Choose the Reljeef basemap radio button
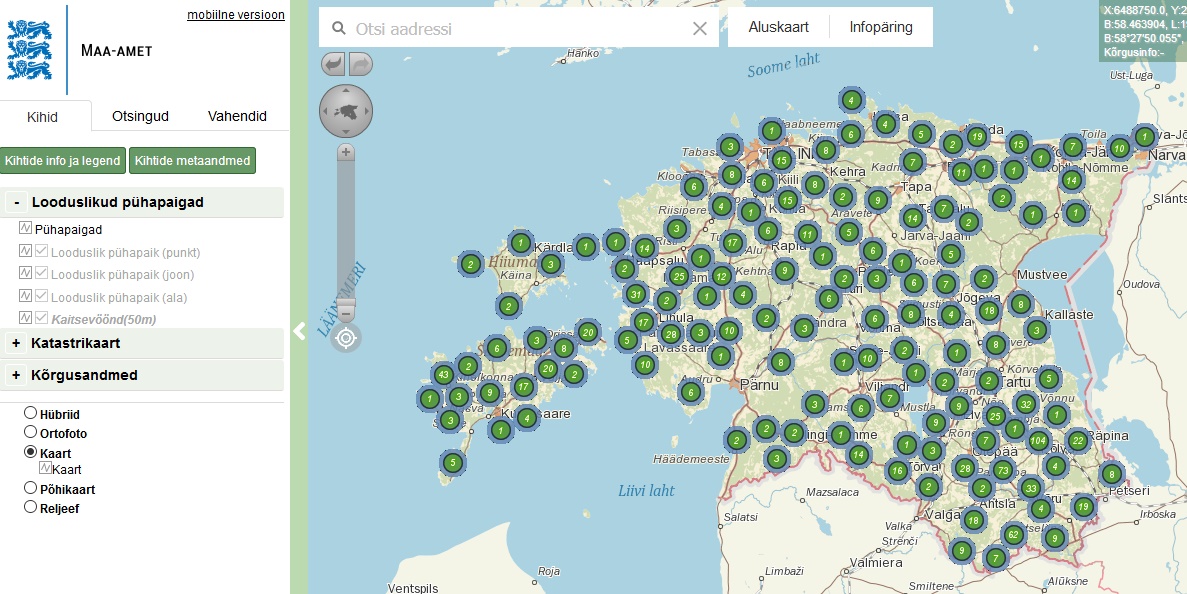This screenshot has width=1187, height=594. 31,507
